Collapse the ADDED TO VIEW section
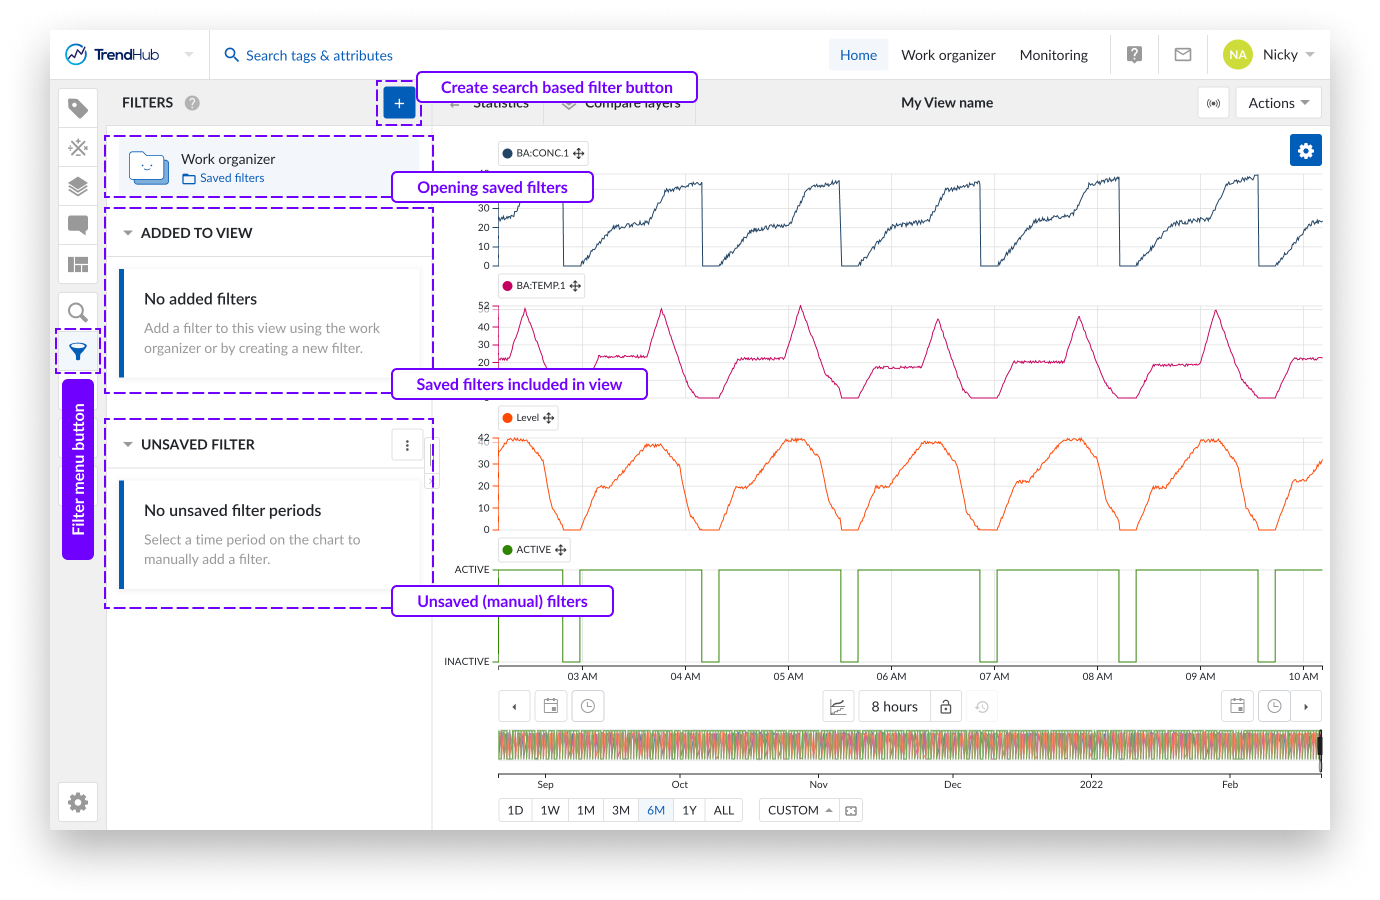The width and height of the screenshot is (1380, 900). coord(128,233)
